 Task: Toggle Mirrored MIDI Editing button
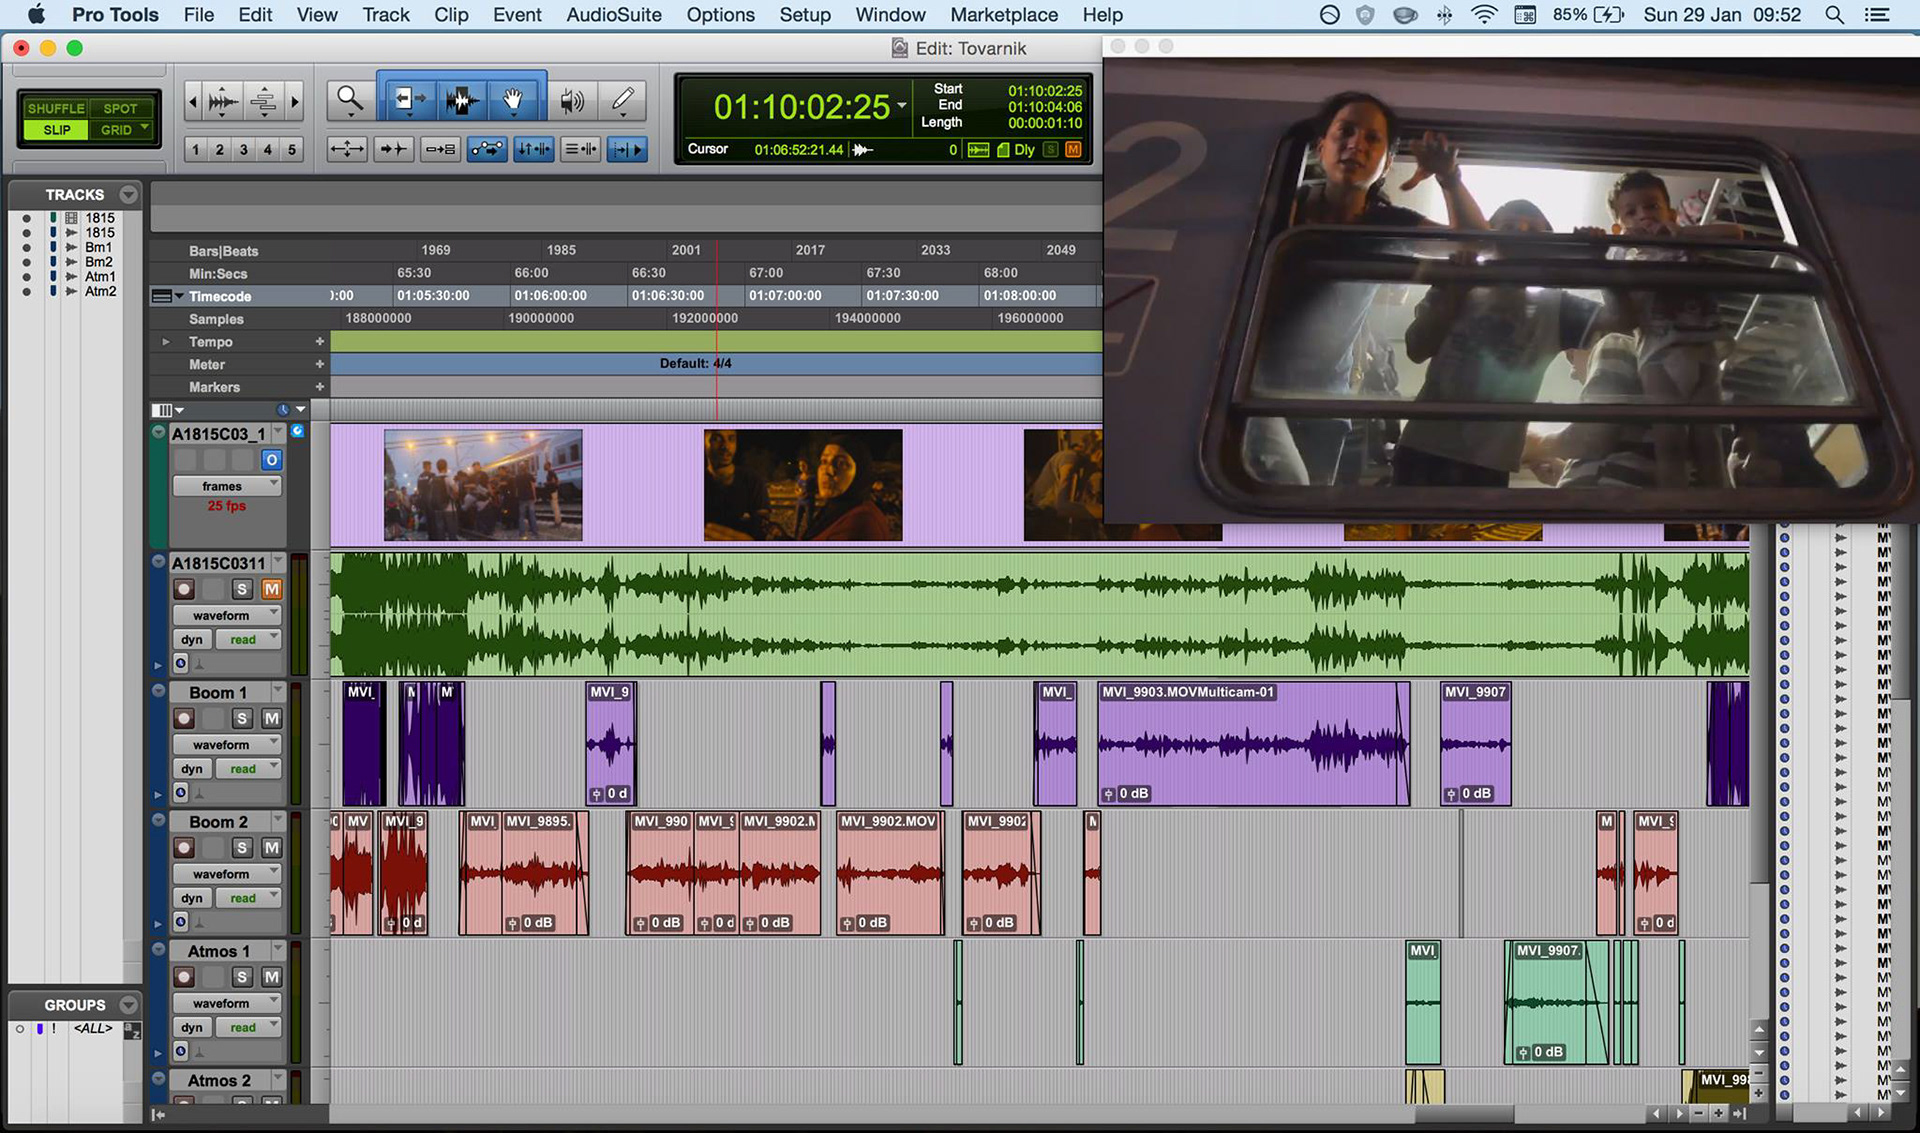coord(440,149)
